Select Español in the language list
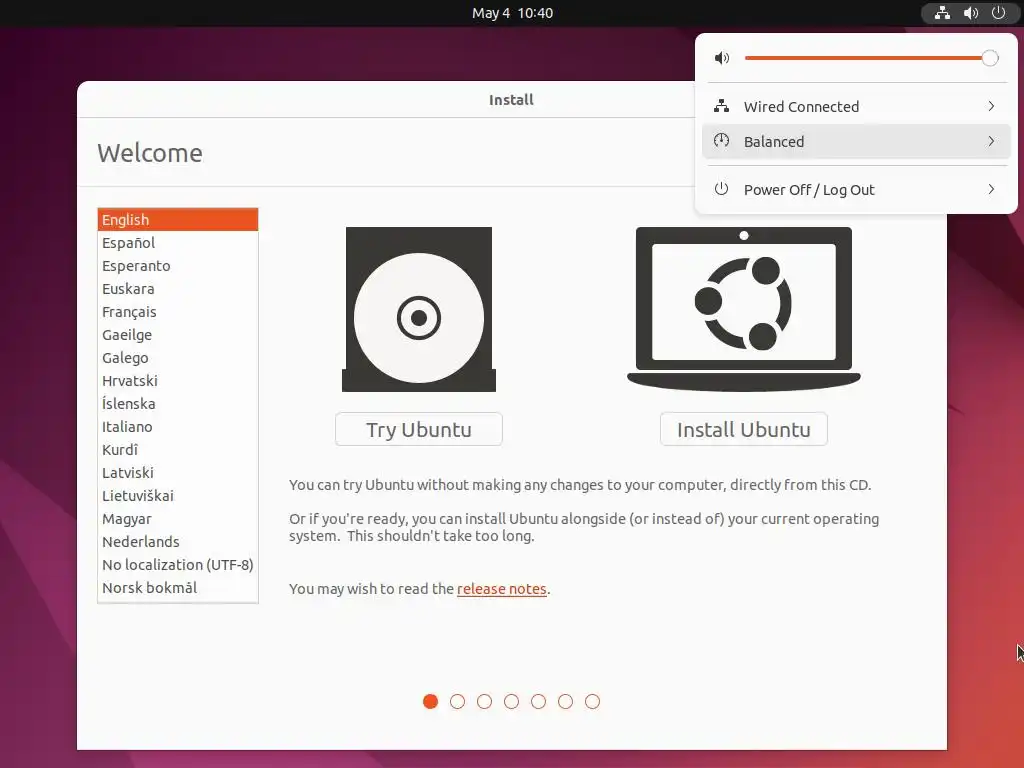This screenshot has height=768, width=1024. pyautogui.click(x=178, y=243)
